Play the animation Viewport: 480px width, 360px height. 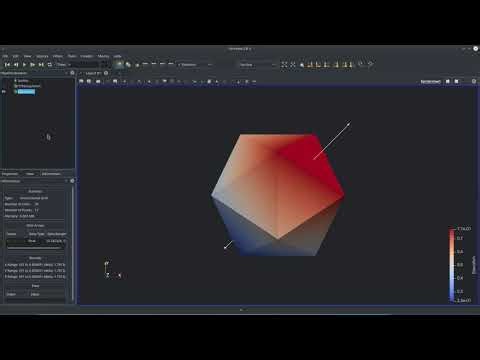click(24, 65)
